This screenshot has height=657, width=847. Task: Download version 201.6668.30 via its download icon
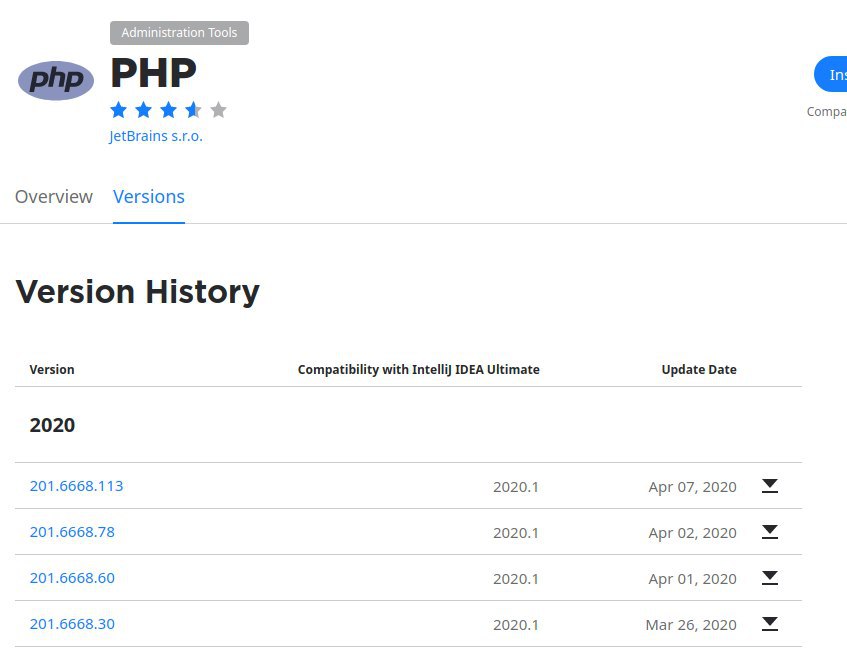pyautogui.click(x=770, y=624)
